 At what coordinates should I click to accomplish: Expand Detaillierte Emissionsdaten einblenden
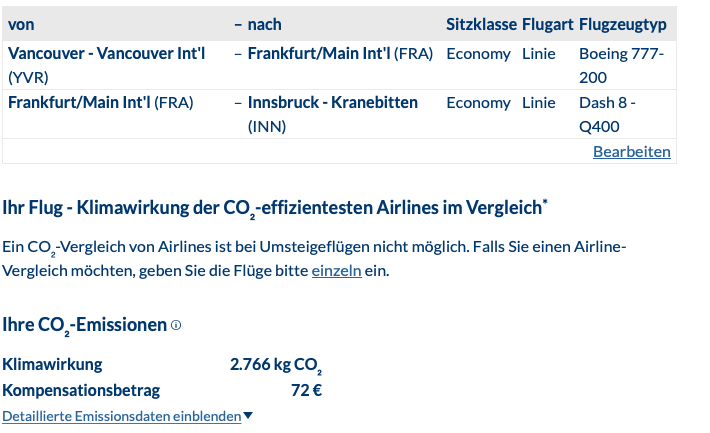[x=122, y=416]
